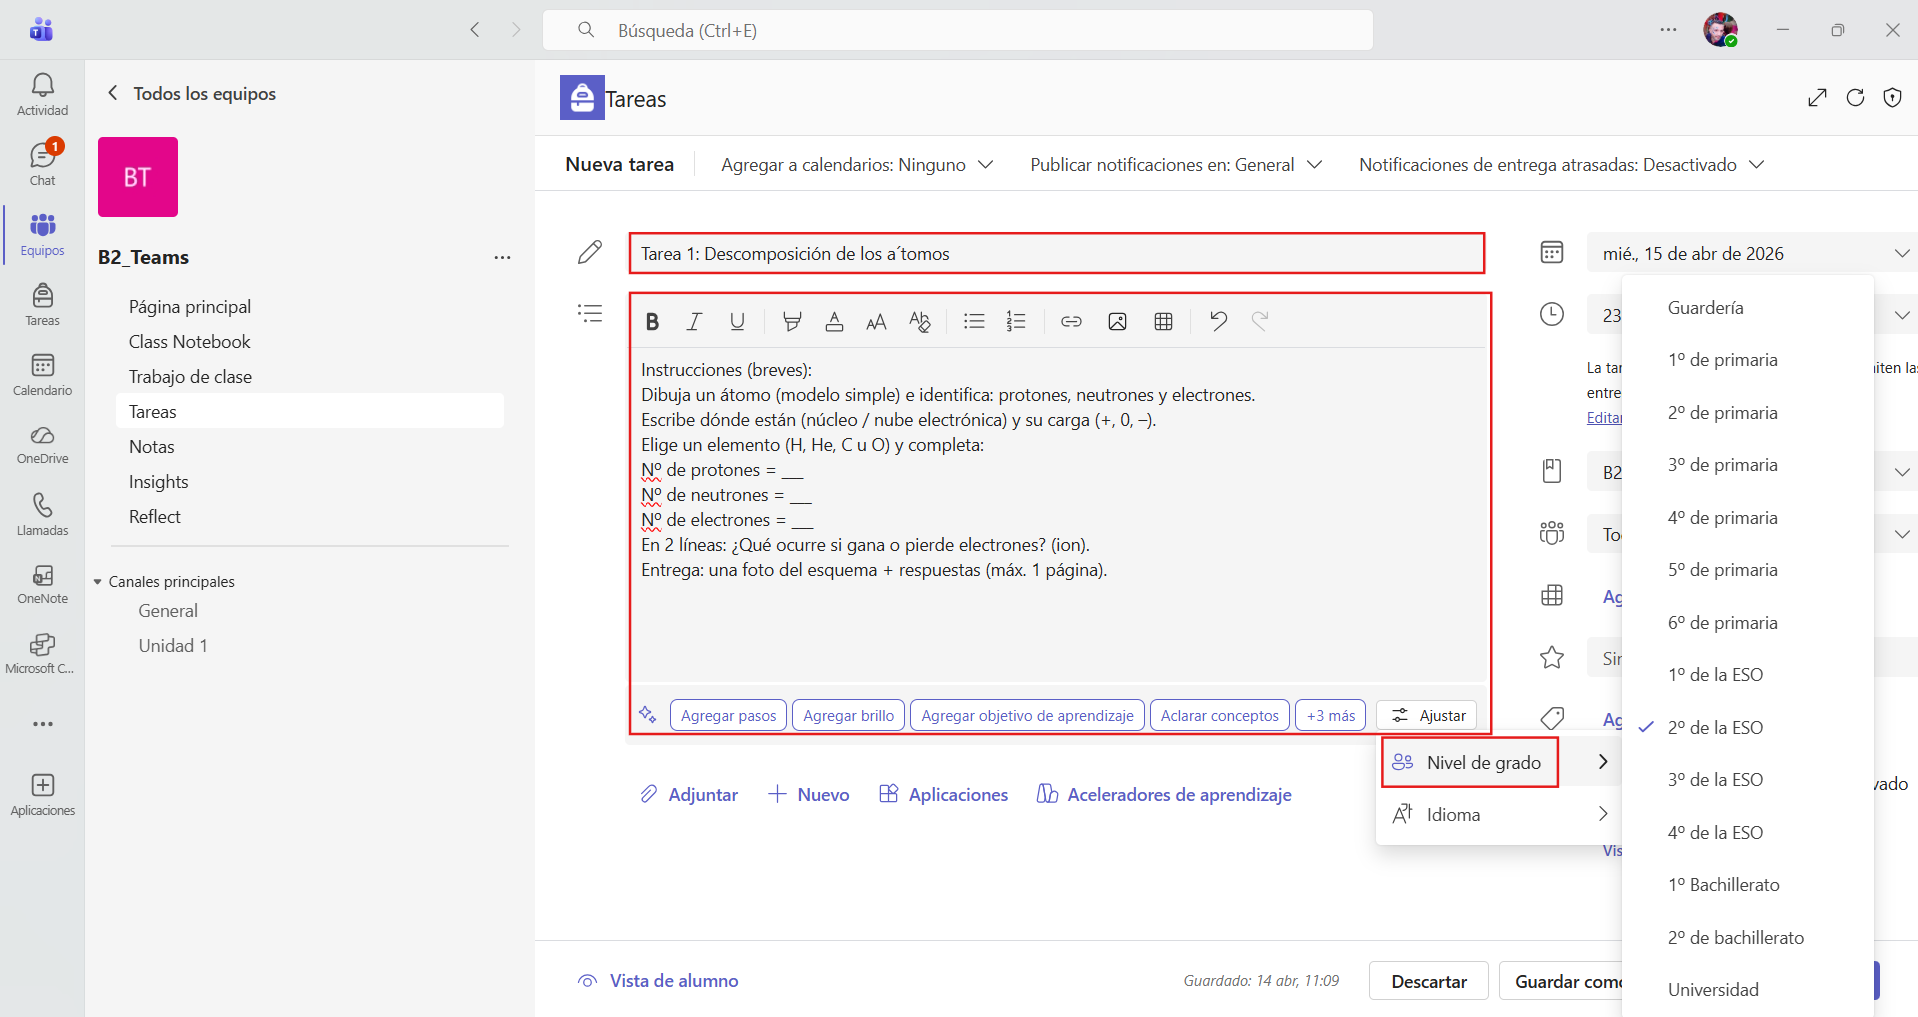This screenshot has width=1918, height=1017.
Task: Click Adjuntar to attach a file
Action: [688, 794]
